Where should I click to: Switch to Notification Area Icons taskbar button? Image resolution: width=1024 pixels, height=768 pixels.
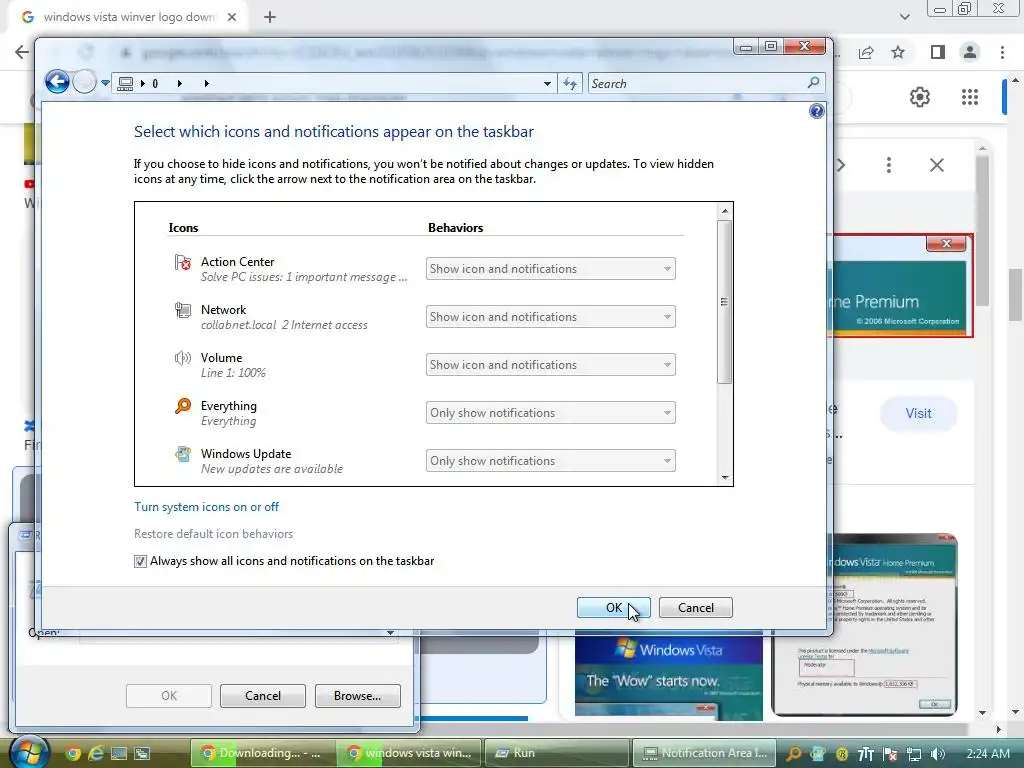[704, 753]
